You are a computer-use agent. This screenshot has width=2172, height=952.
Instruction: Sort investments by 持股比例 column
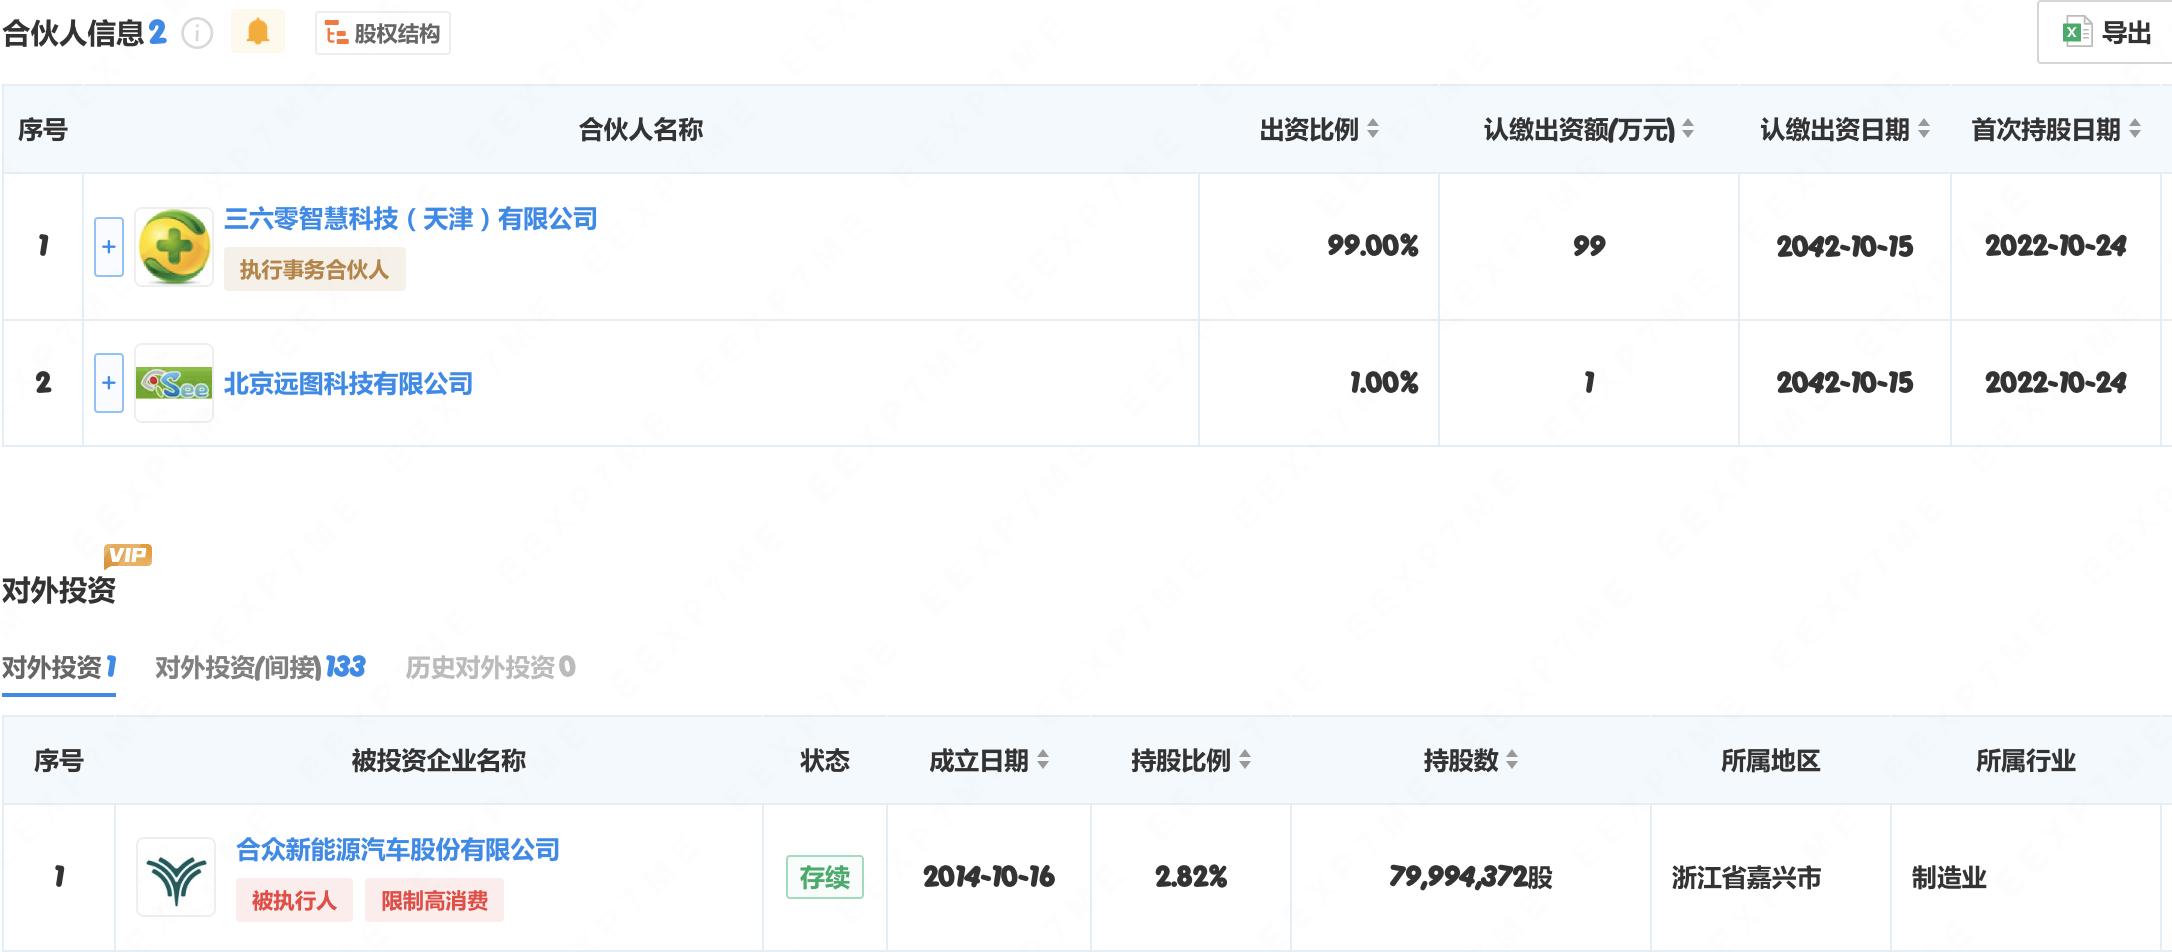pyautogui.click(x=1245, y=761)
